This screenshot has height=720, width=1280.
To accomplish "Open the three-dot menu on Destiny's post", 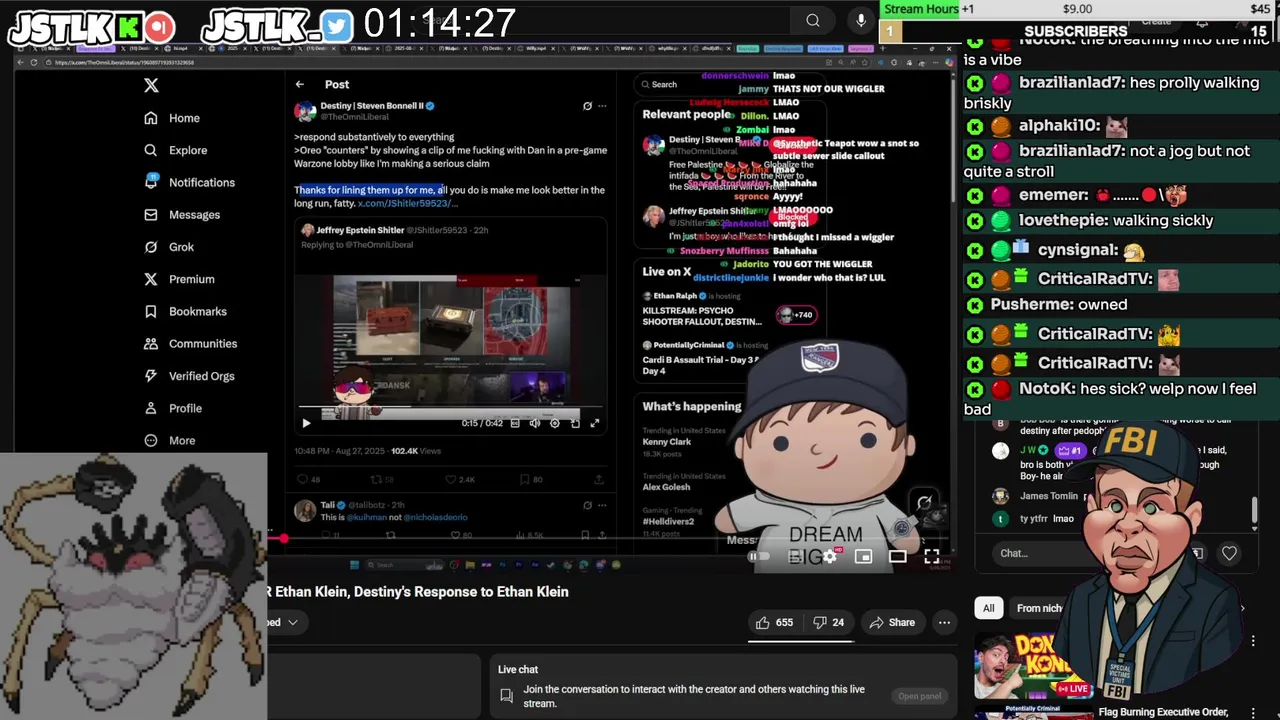I will click(x=601, y=105).
